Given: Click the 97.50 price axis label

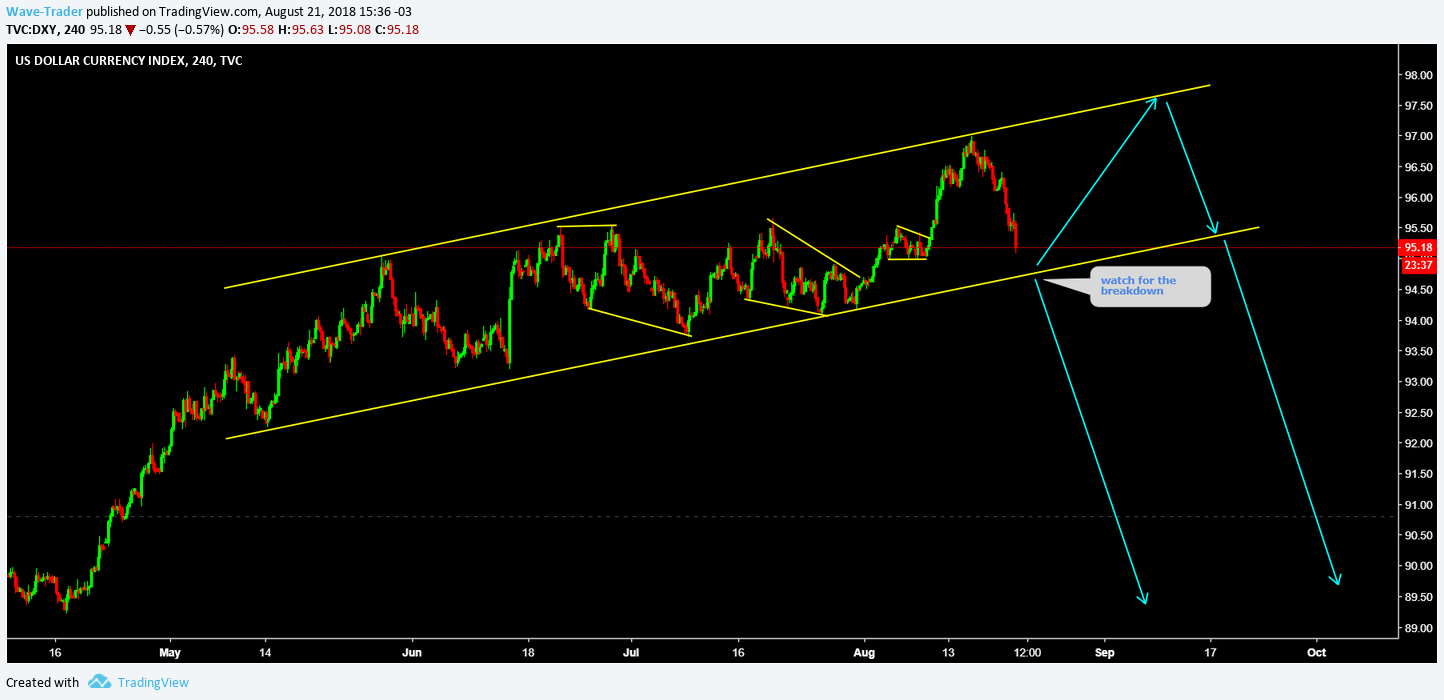Looking at the screenshot, I should (x=1417, y=106).
